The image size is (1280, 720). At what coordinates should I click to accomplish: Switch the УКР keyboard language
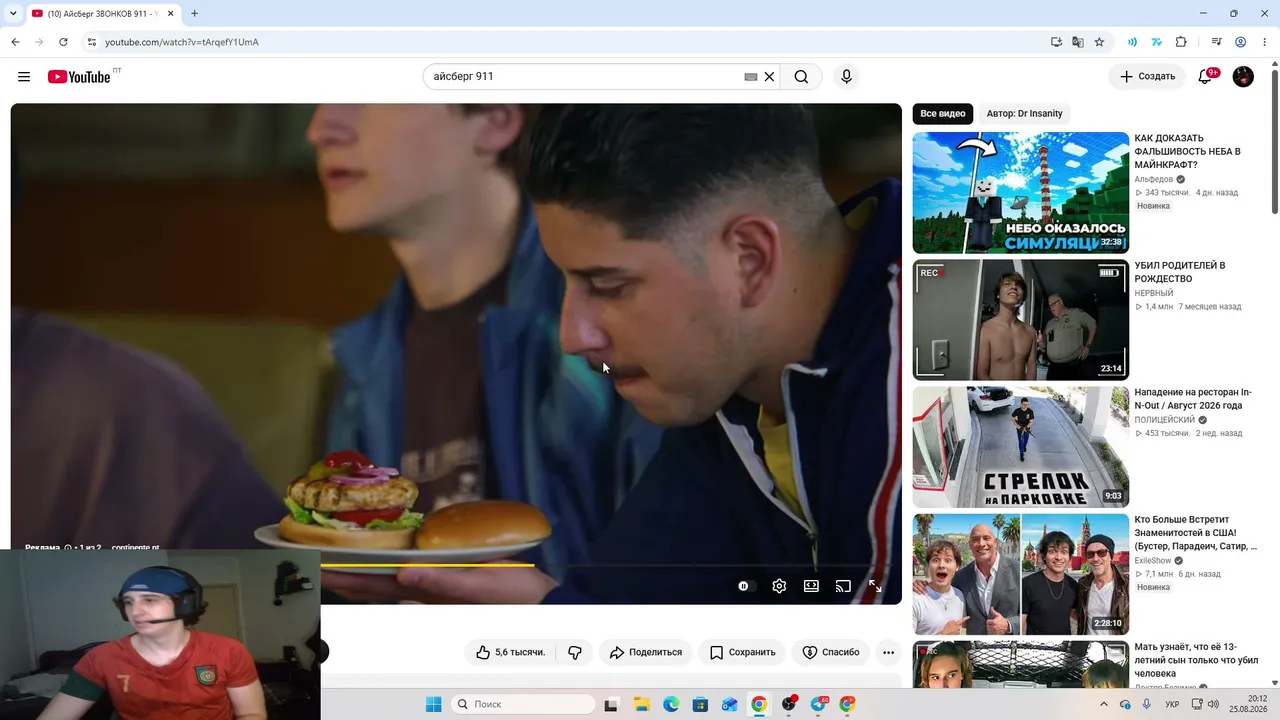pos(1172,704)
